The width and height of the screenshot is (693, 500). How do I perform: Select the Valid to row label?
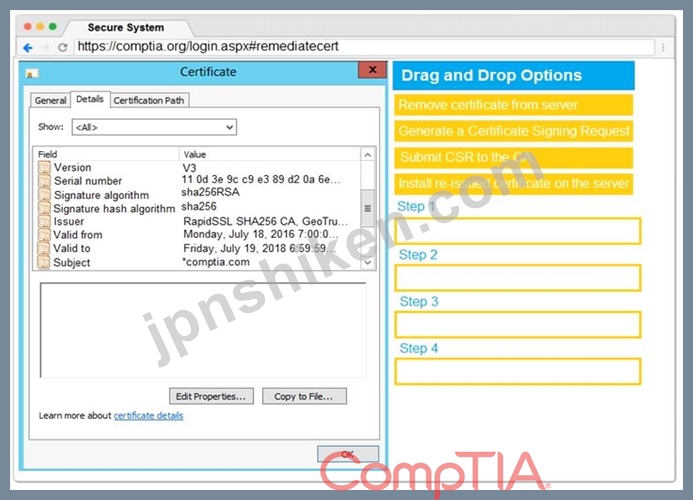coord(72,248)
